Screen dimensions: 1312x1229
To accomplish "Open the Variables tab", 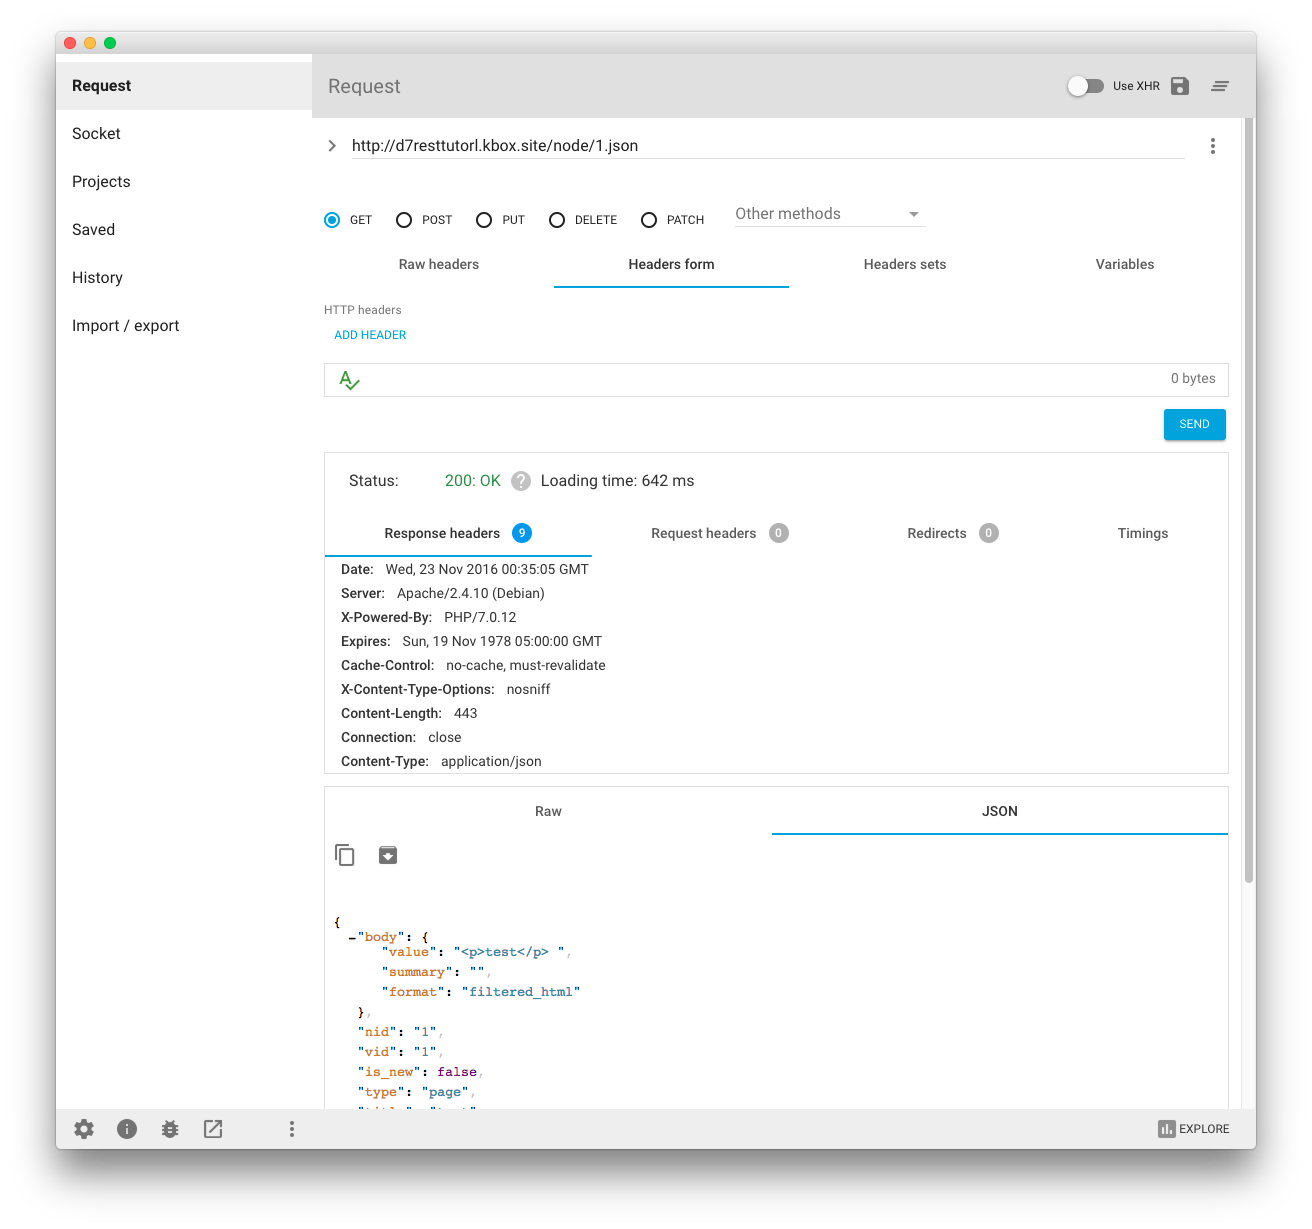I will pyautogui.click(x=1125, y=265).
